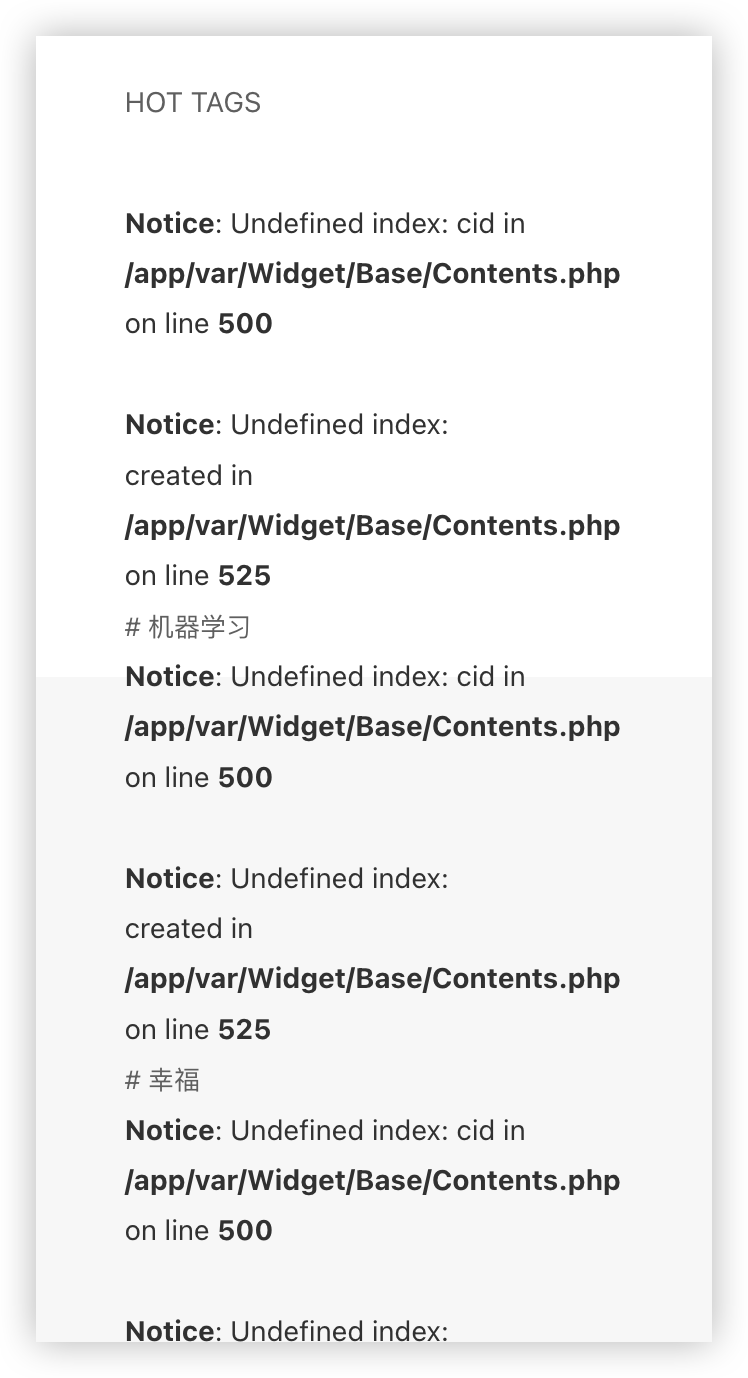The image size is (748, 1378).
Task: Click 'on line 500' text below the 幸福 tag
Action: (199, 1231)
